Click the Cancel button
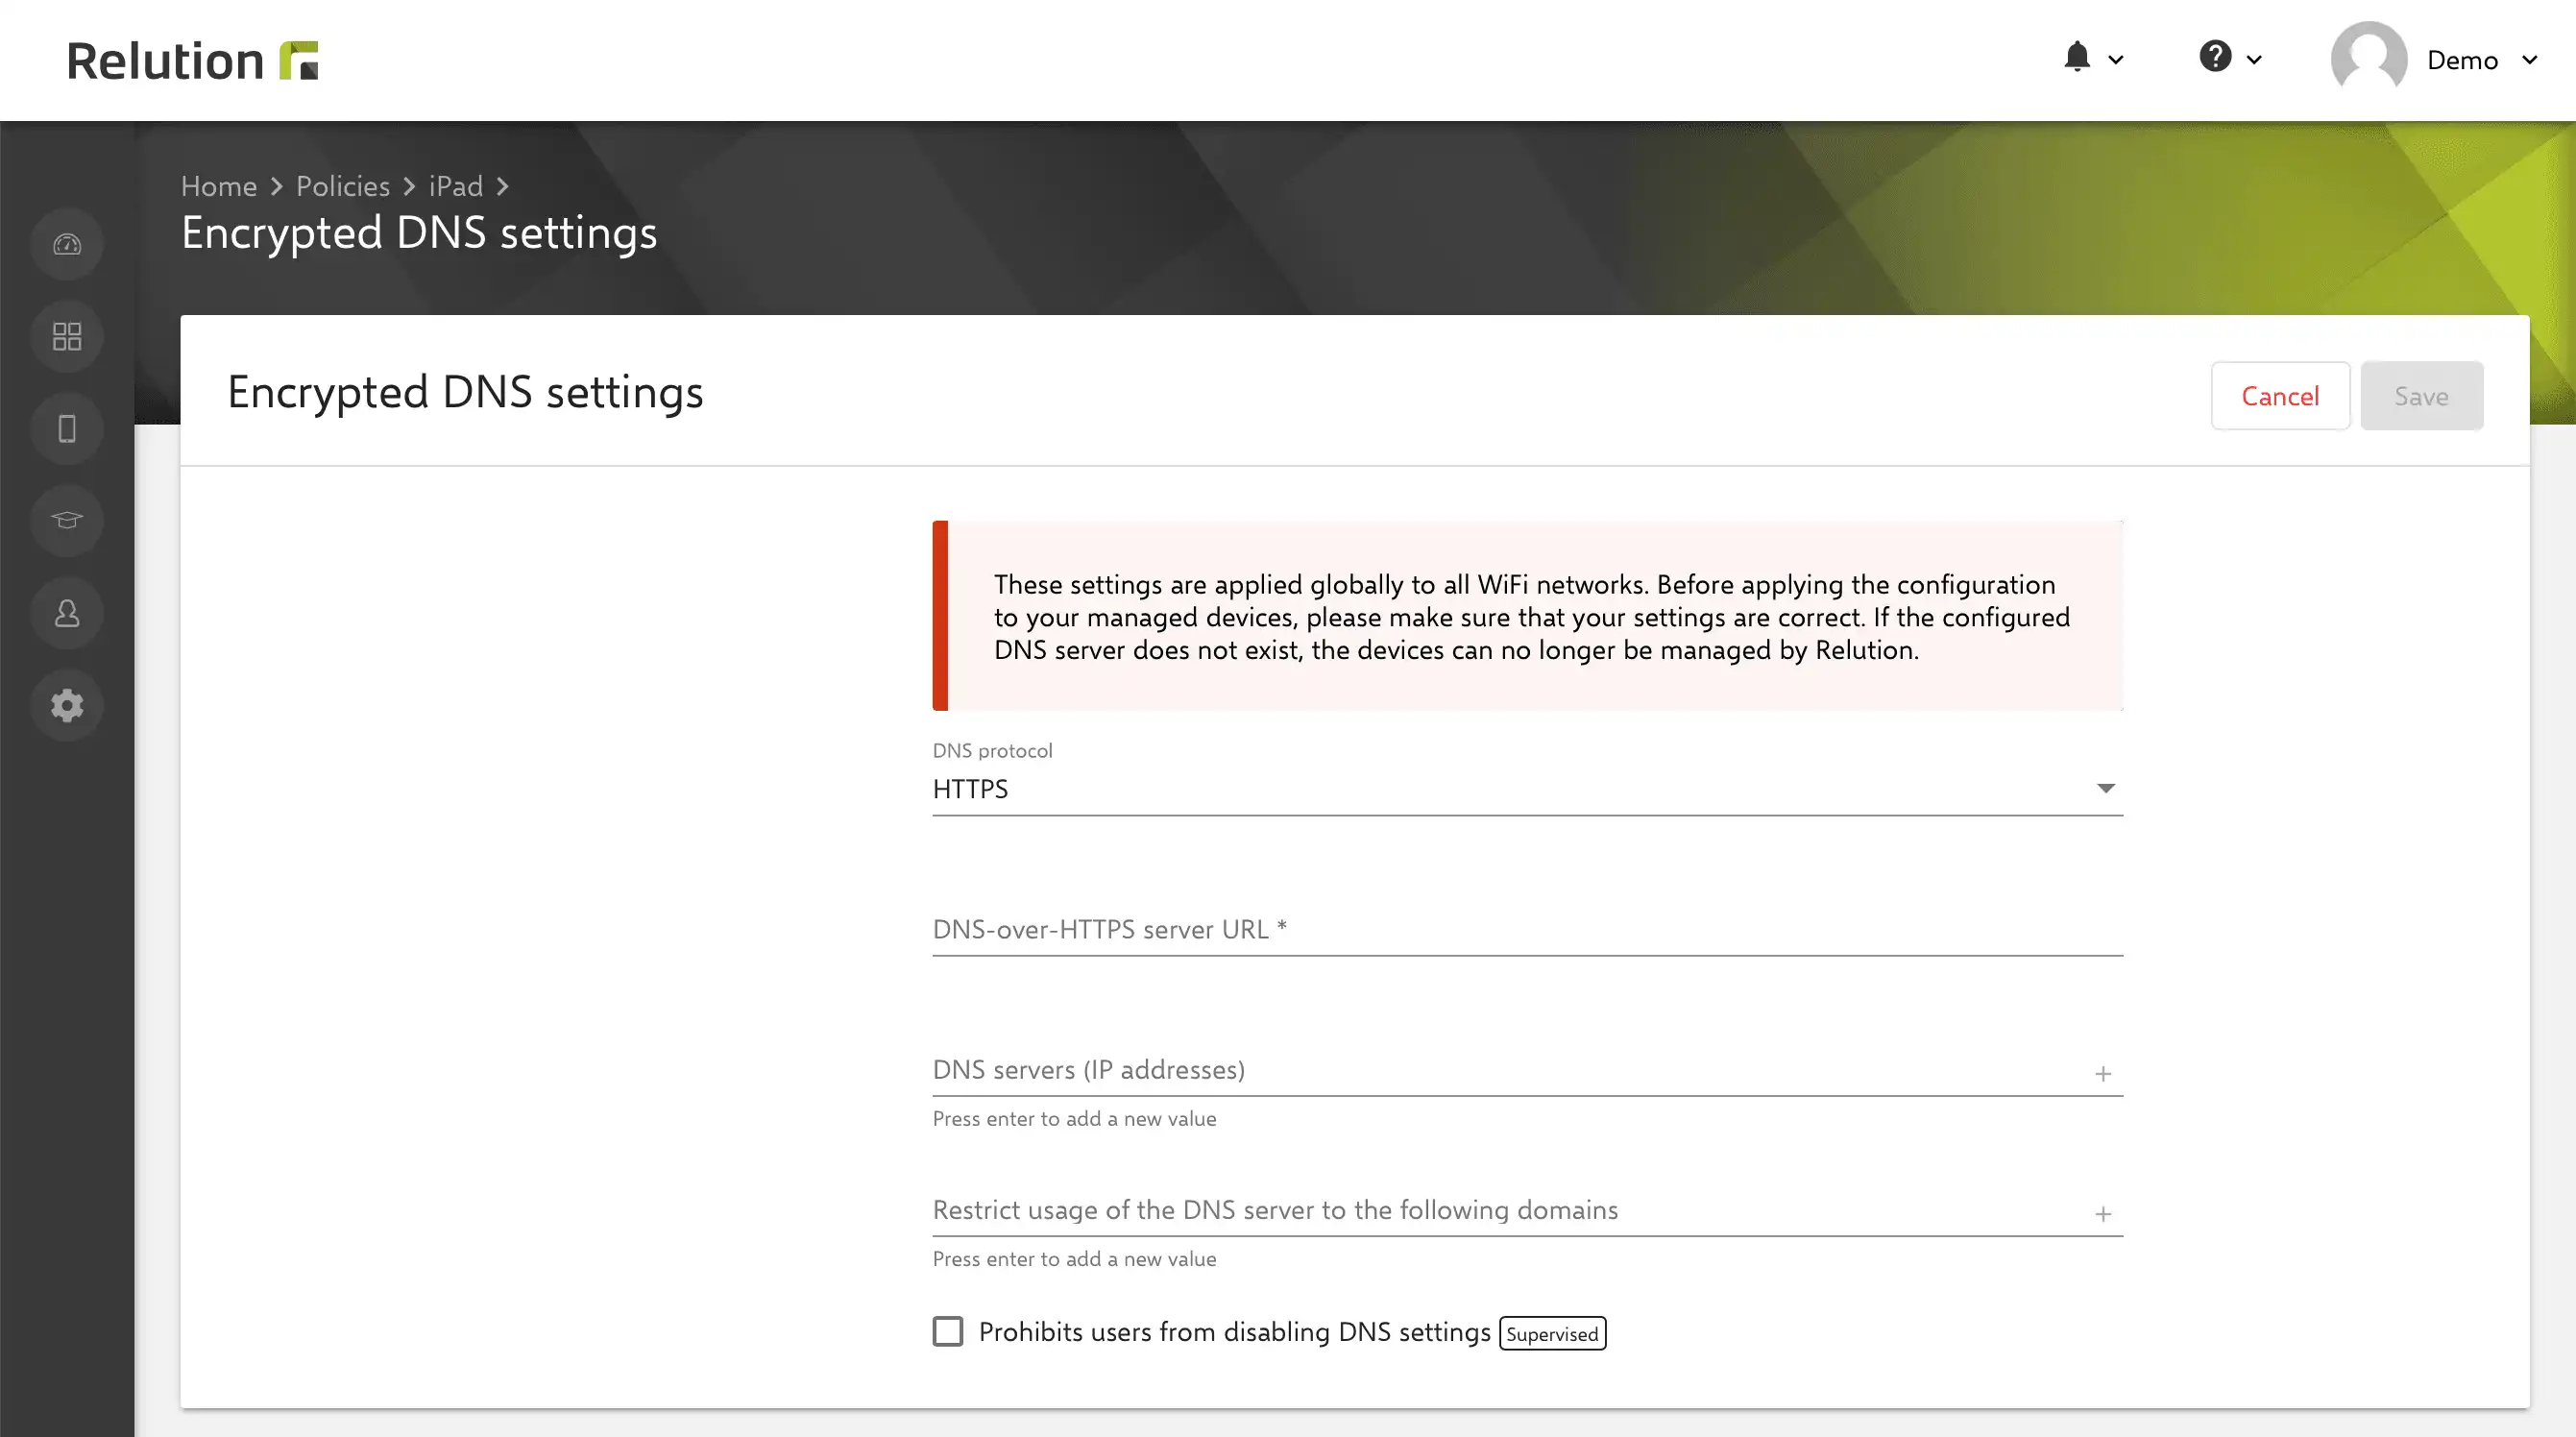The width and height of the screenshot is (2576, 1437). click(x=2280, y=396)
